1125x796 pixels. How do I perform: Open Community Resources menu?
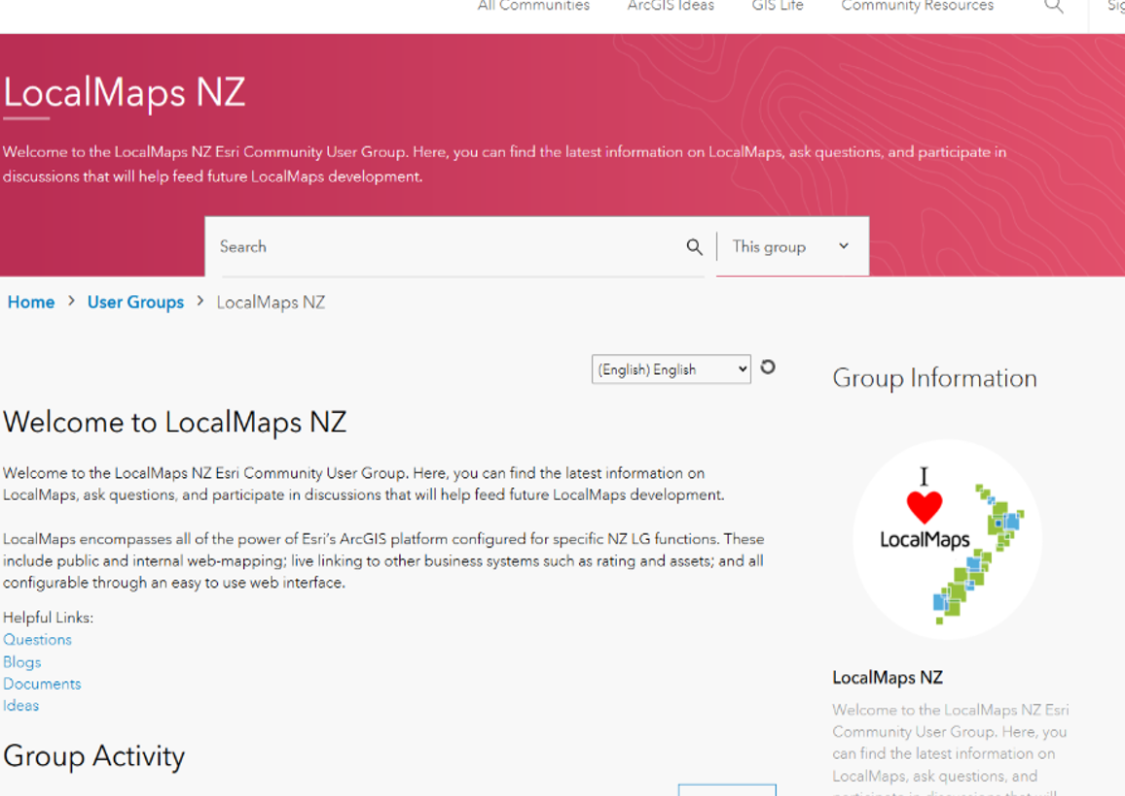[917, 6]
